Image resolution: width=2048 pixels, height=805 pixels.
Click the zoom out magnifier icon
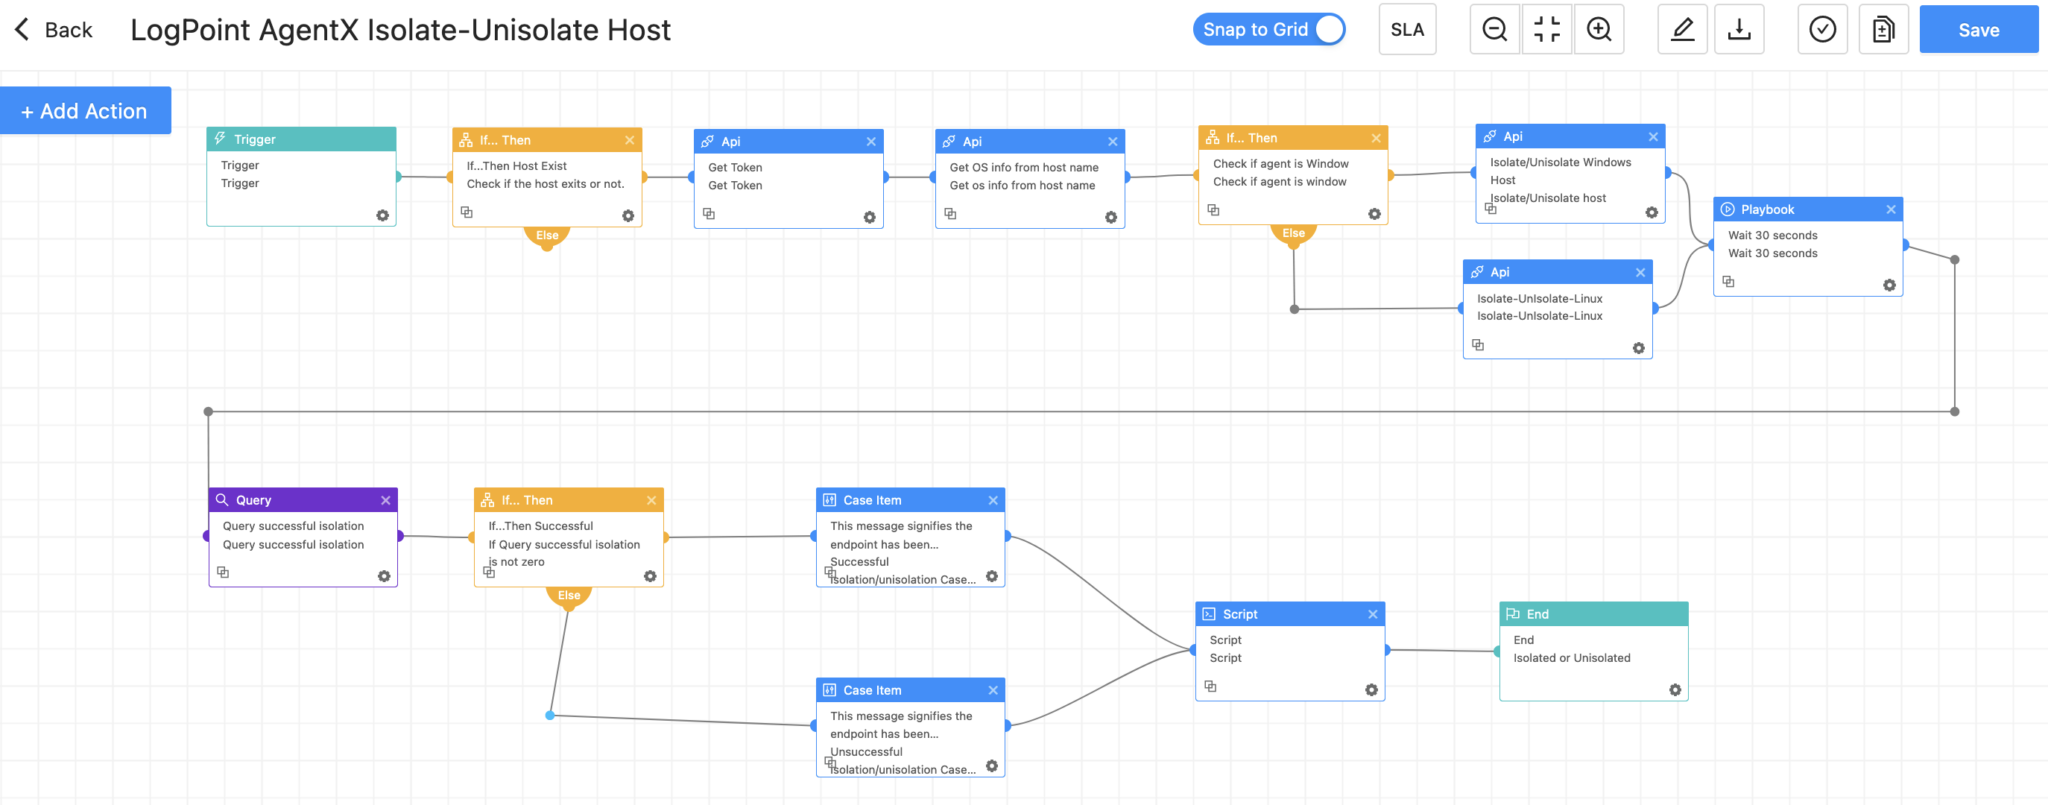click(1494, 30)
